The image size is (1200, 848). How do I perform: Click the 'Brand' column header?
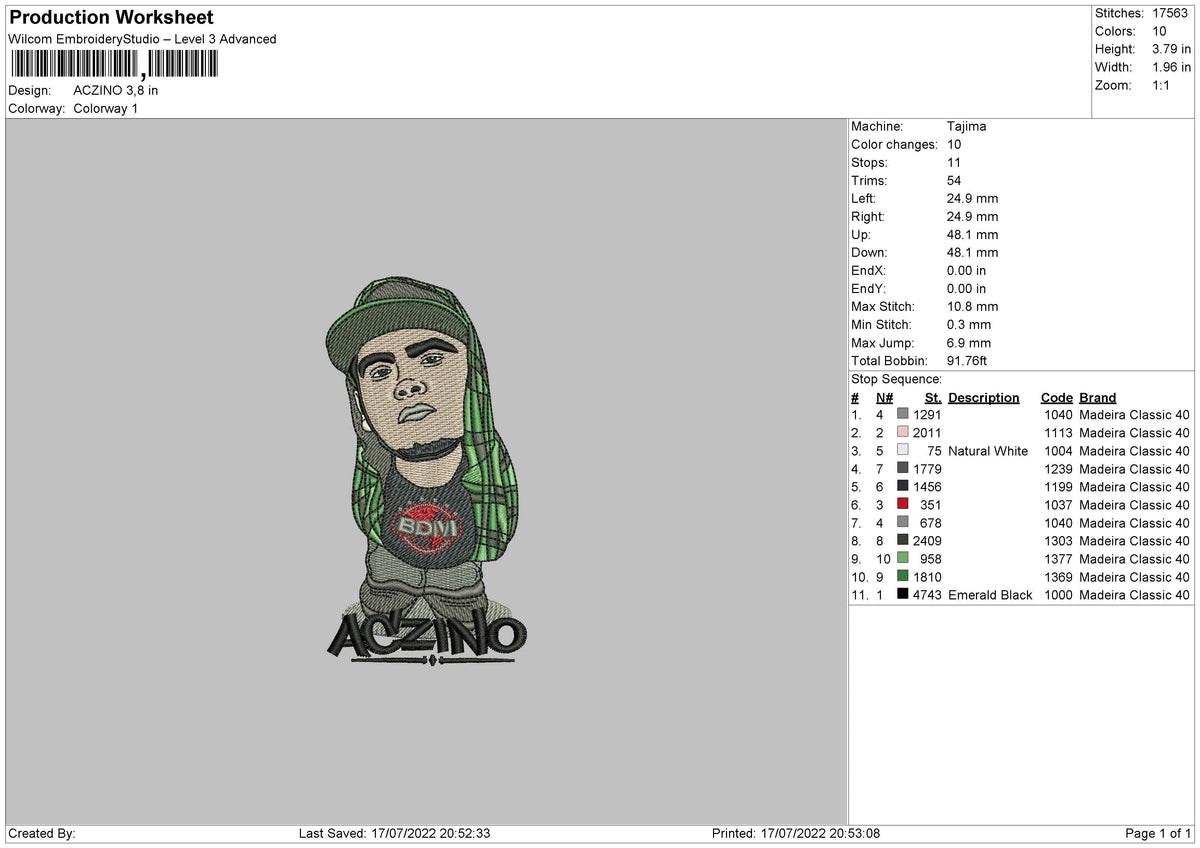coord(1097,397)
